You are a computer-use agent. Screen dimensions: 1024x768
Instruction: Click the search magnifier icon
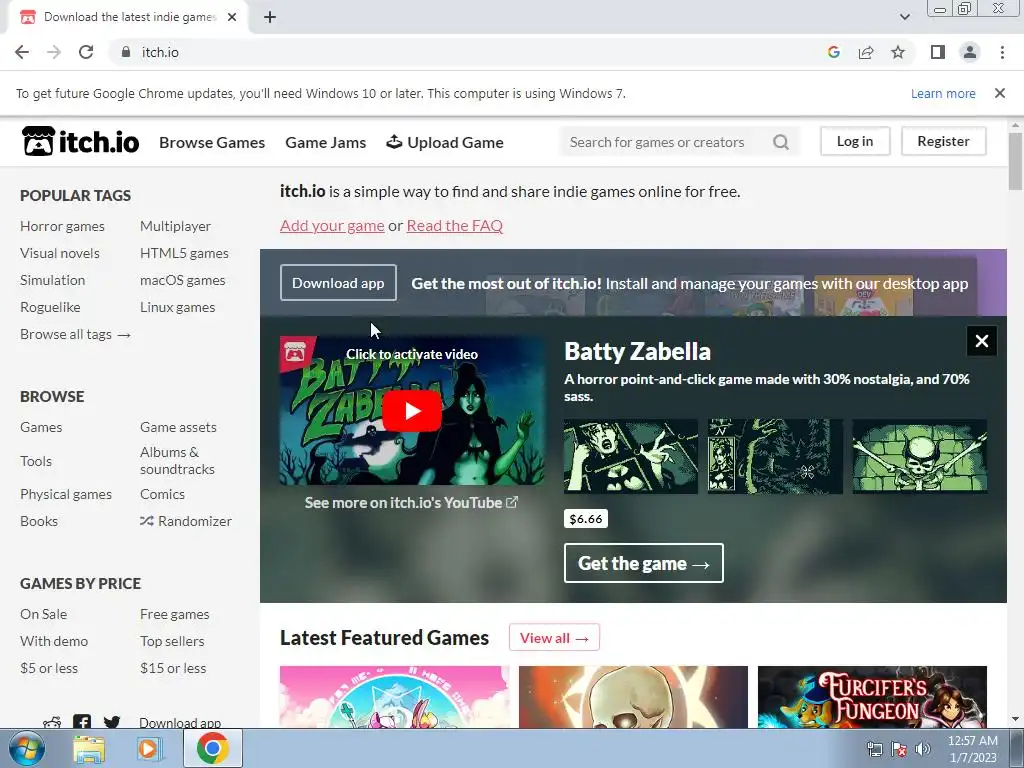point(780,142)
